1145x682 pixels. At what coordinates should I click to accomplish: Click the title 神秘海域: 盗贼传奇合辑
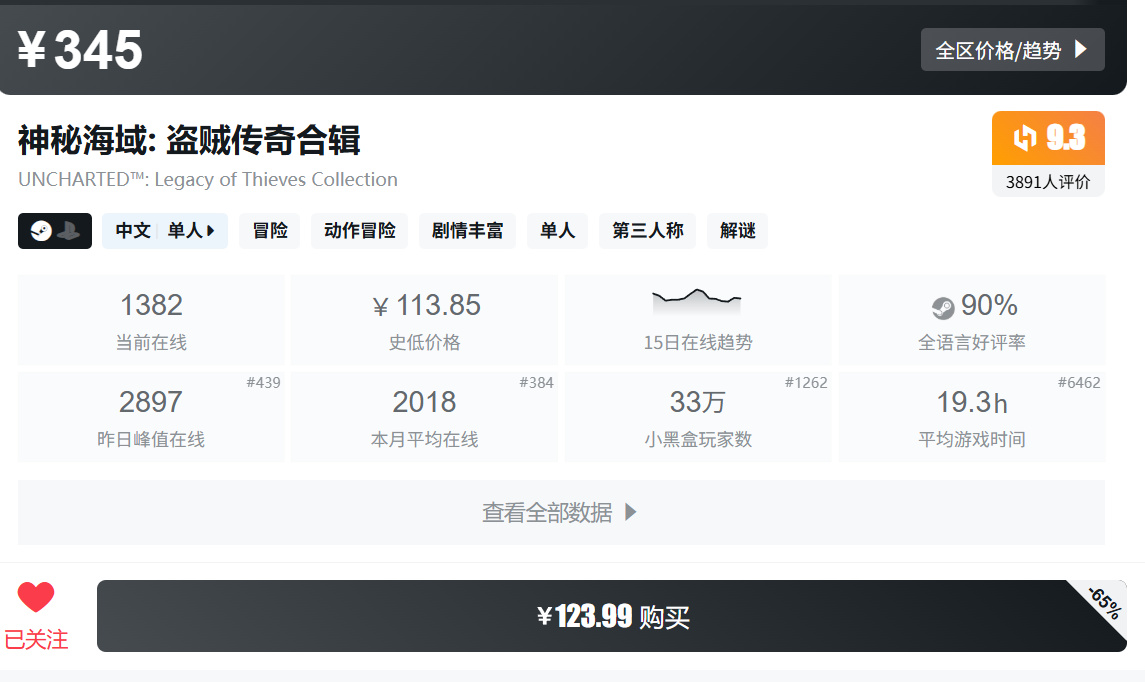click(189, 139)
